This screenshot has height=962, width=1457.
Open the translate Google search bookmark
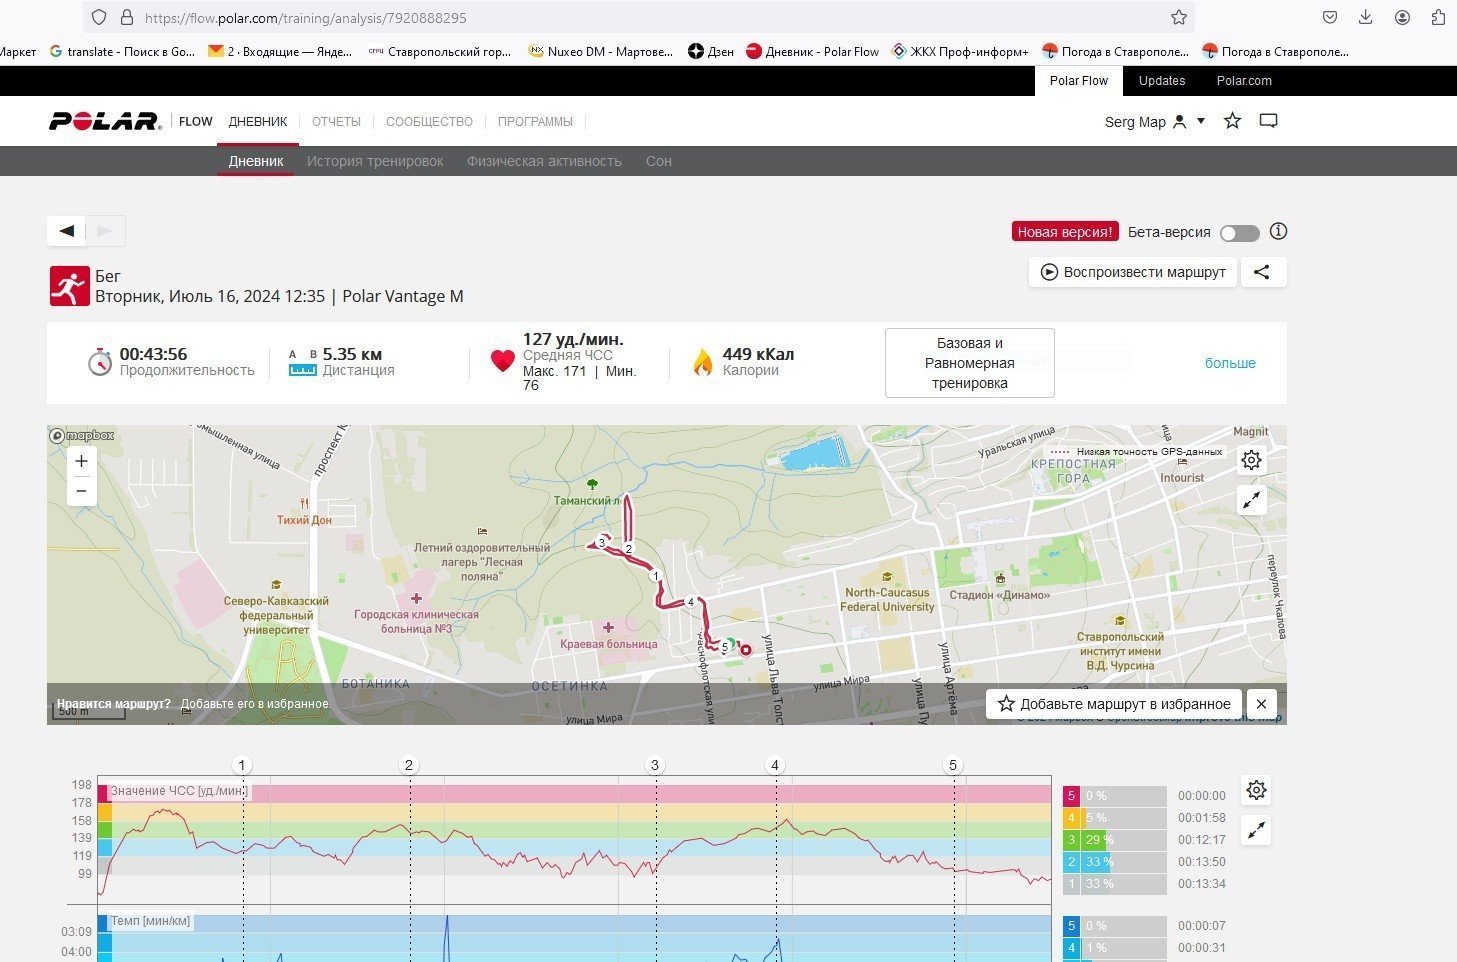pos(122,51)
